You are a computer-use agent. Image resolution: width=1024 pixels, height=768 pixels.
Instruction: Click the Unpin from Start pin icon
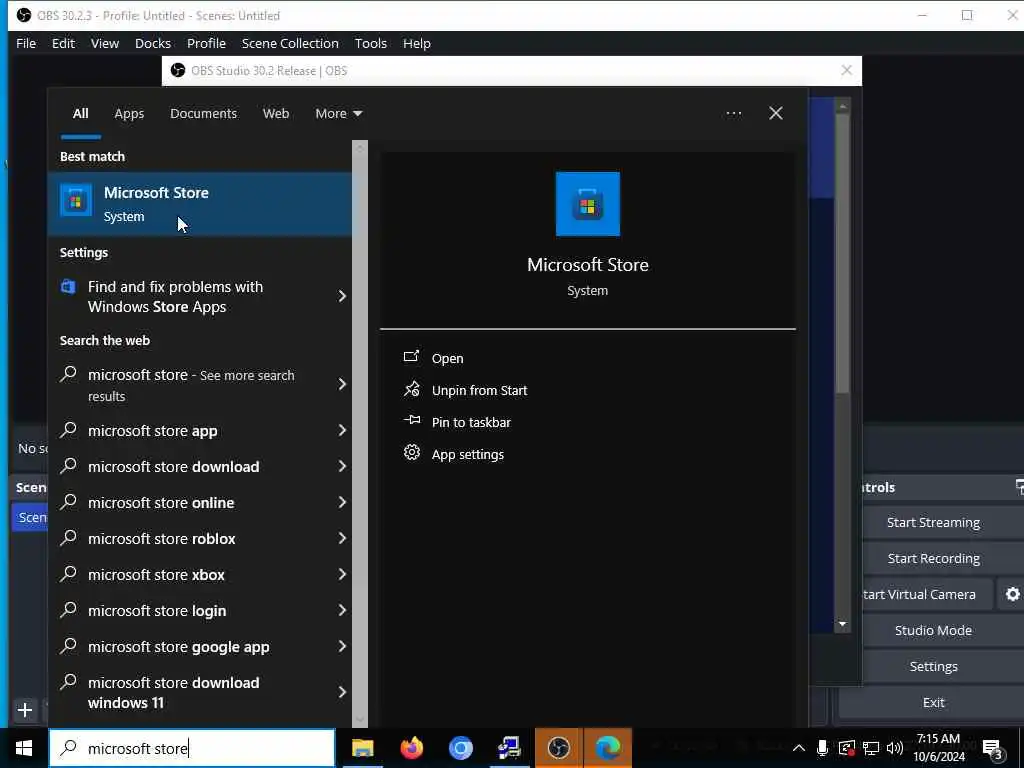coord(411,389)
